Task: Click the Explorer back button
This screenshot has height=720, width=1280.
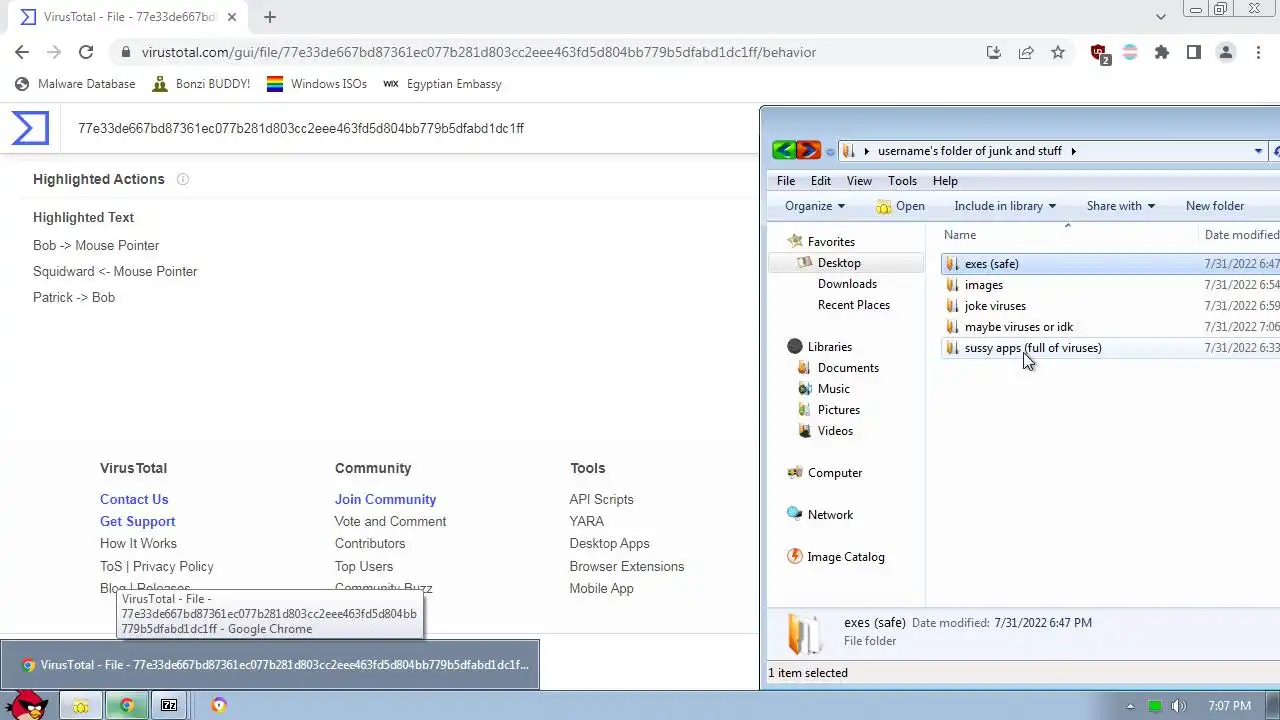Action: point(784,150)
